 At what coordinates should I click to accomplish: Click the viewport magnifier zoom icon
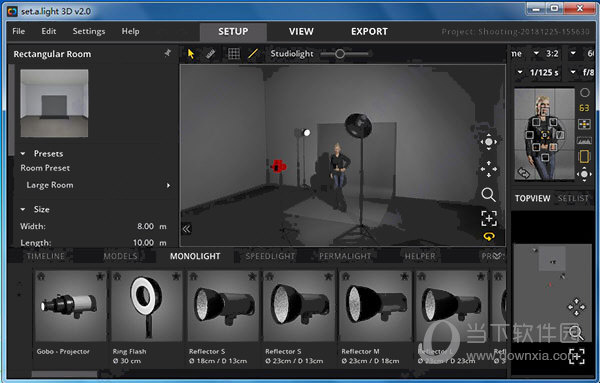(489, 195)
